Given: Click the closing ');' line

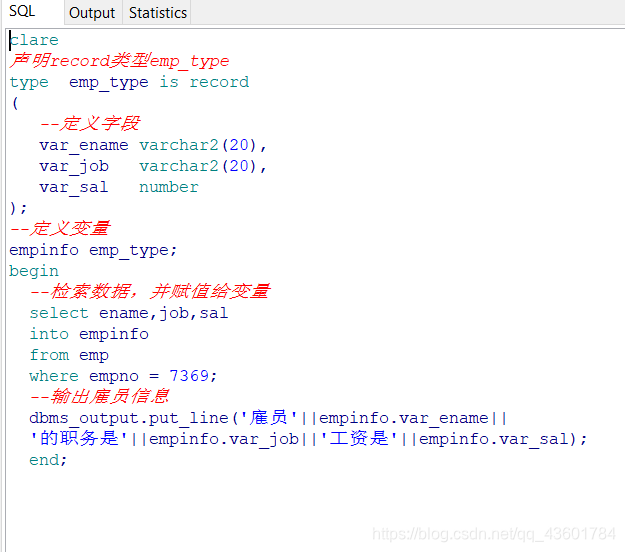Looking at the screenshot, I should (18, 208).
